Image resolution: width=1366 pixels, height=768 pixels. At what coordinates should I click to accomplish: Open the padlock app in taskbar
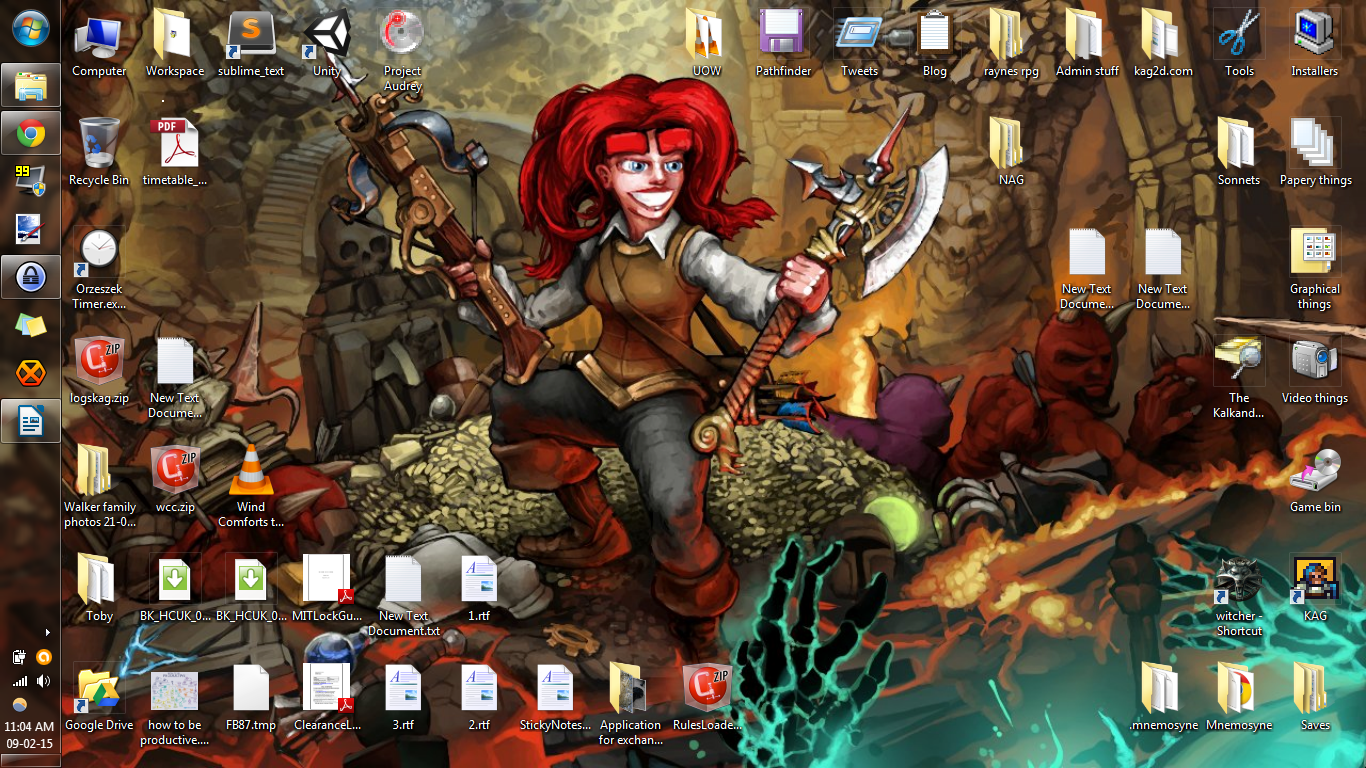point(30,277)
